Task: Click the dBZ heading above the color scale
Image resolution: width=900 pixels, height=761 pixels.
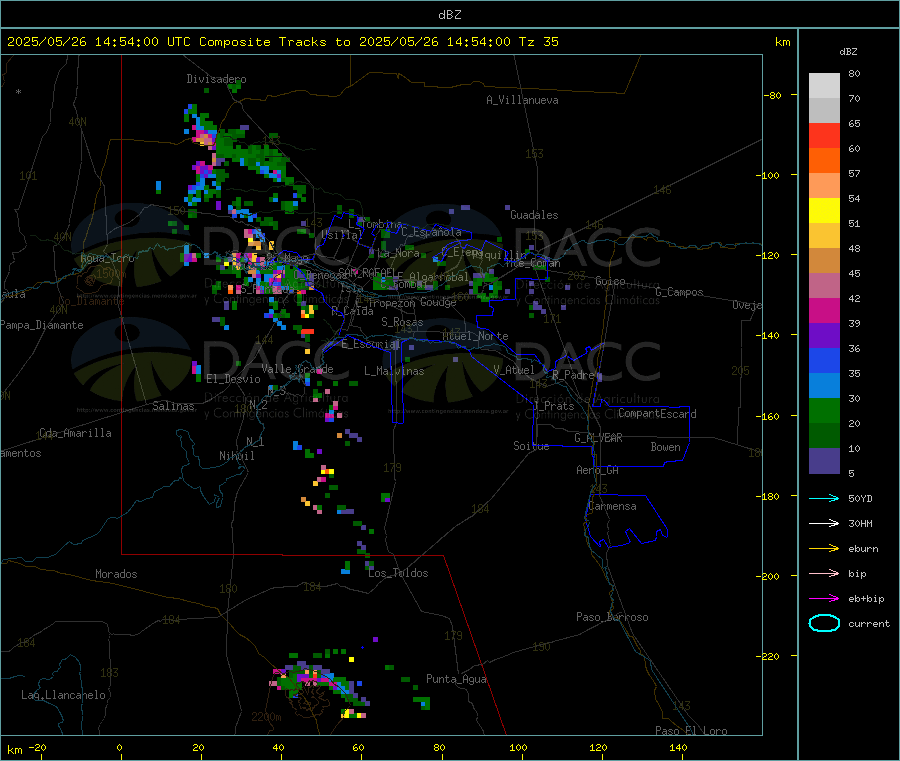Action: click(848, 52)
